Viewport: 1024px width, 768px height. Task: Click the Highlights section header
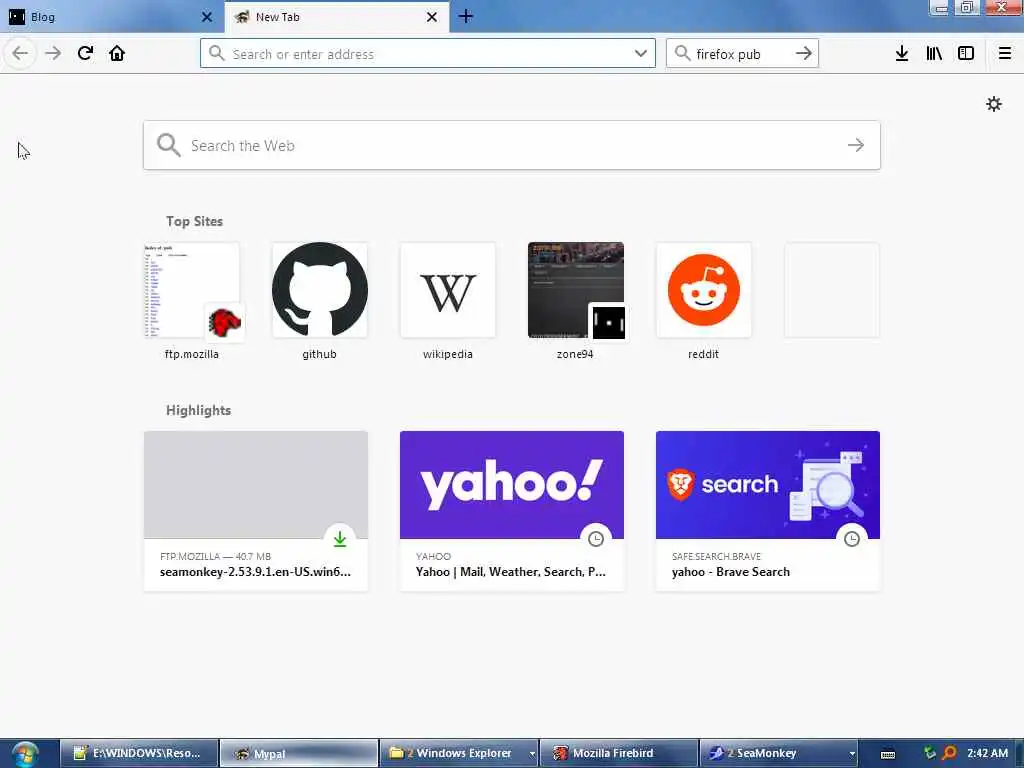(199, 410)
